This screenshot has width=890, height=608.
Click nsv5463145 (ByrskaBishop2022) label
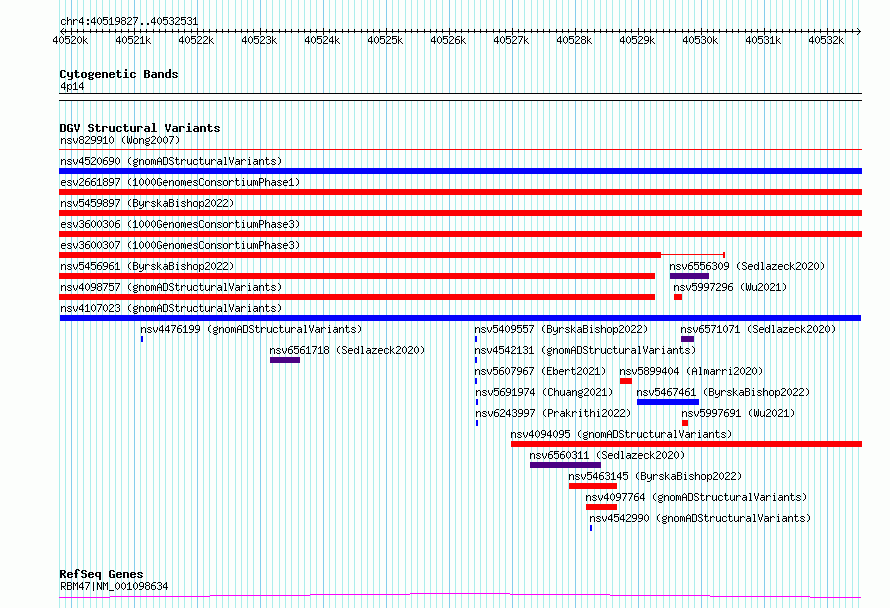click(655, 476)
